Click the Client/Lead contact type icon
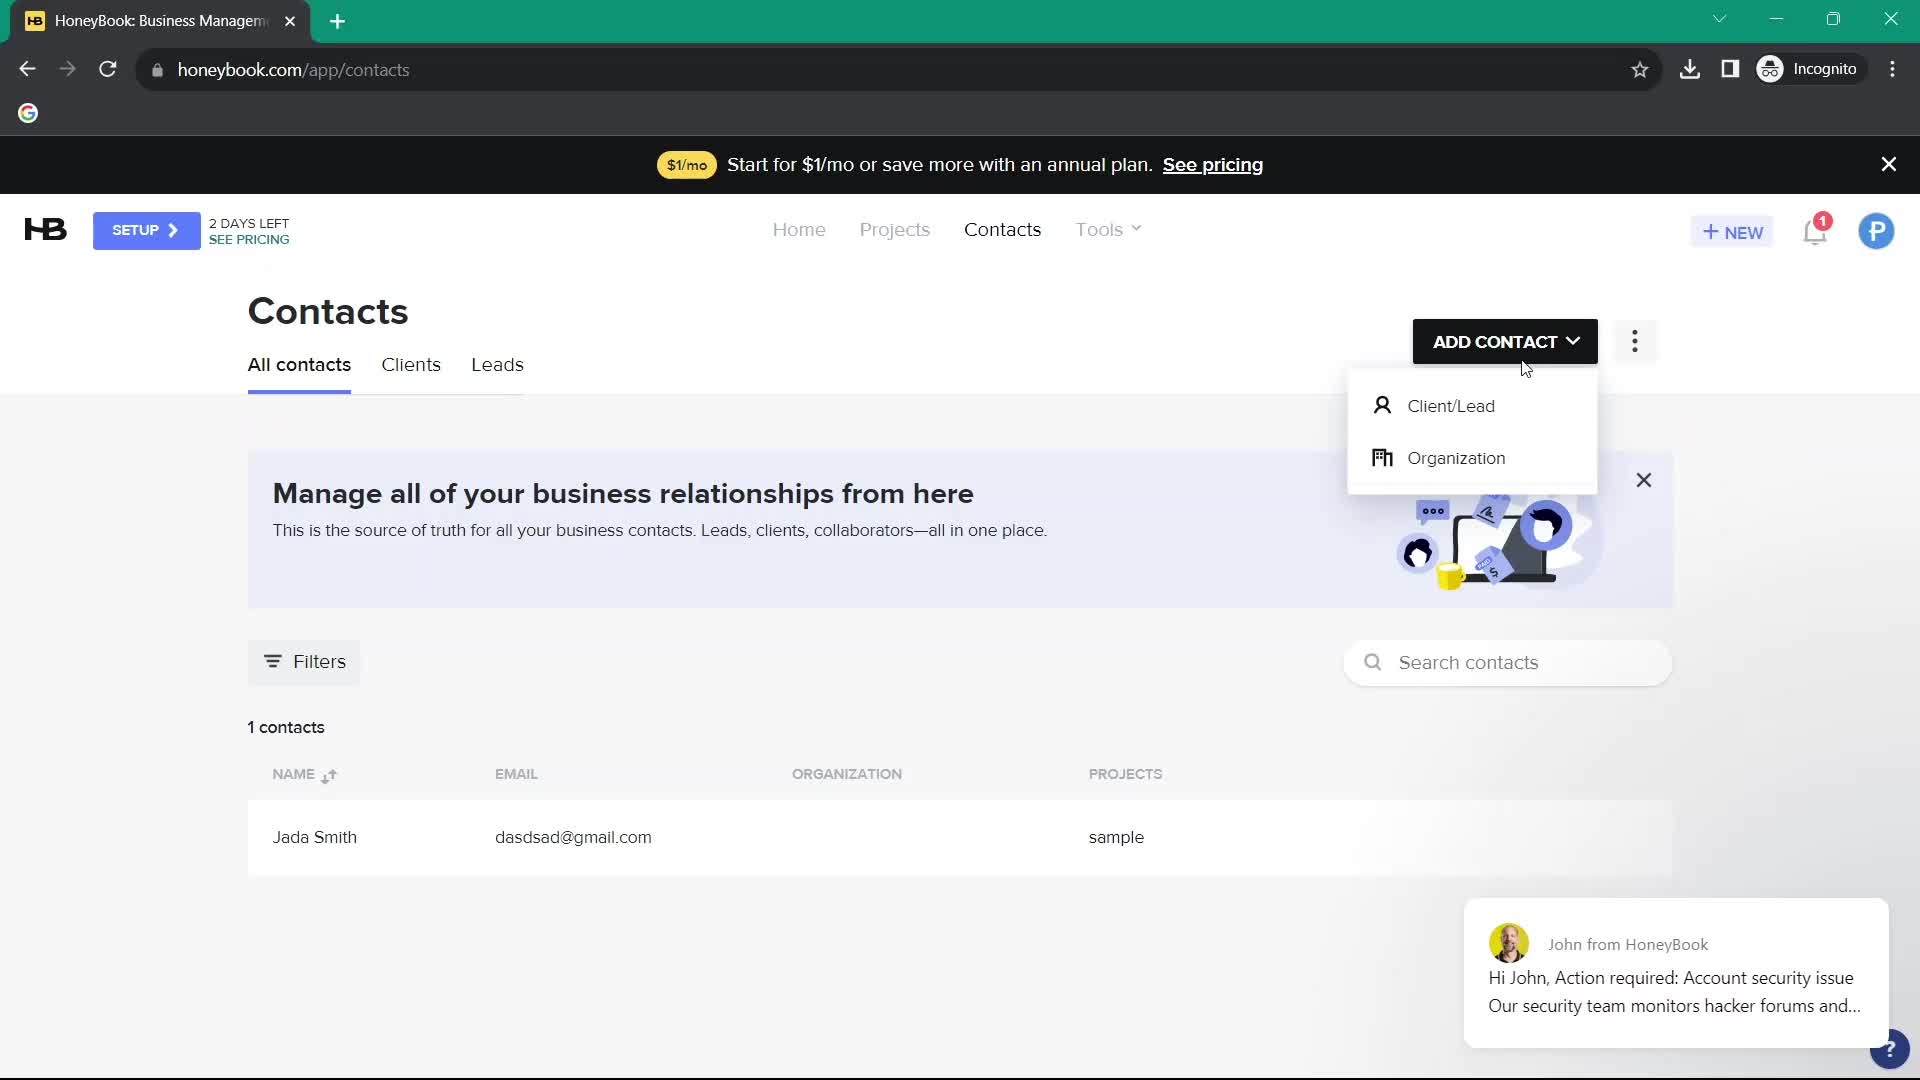1920x1080 pixels. 1382,405
